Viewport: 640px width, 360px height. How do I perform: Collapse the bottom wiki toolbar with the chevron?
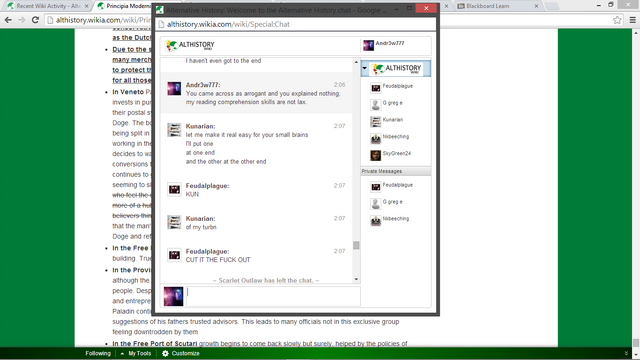[626, 353]
